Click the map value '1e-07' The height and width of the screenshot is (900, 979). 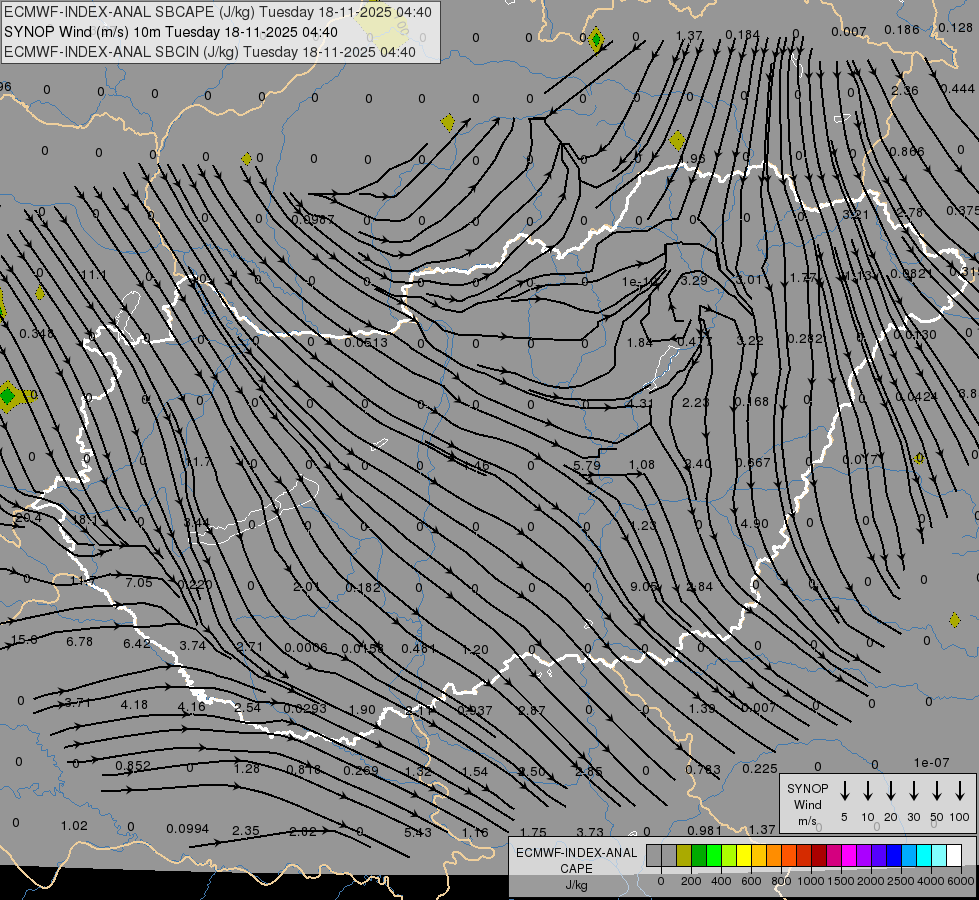coord(932,763)
